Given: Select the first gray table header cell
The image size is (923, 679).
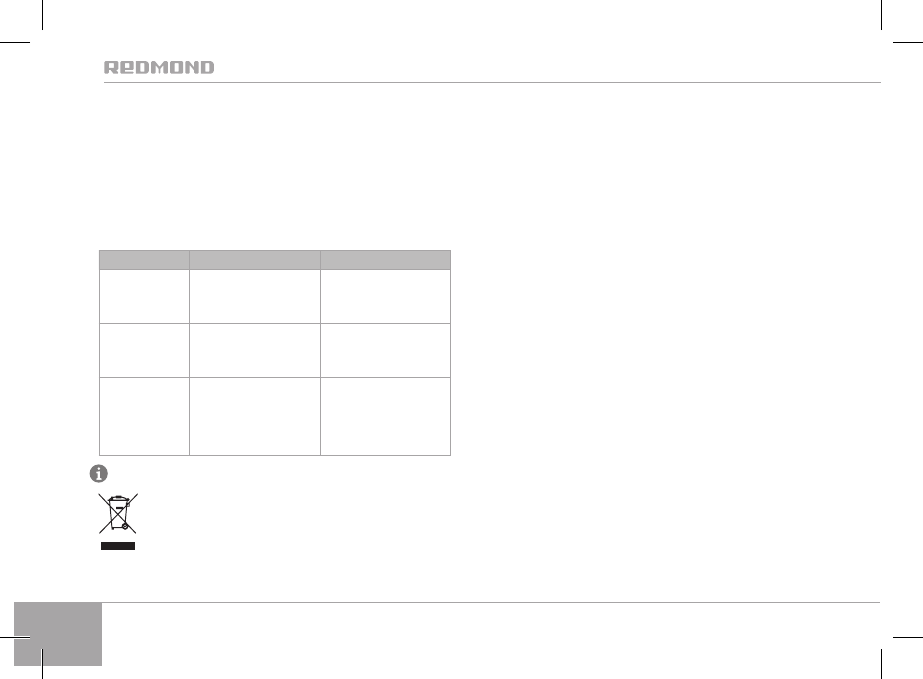Looking at the screenshot, I should pyautogui.click(x=144, y=259).
